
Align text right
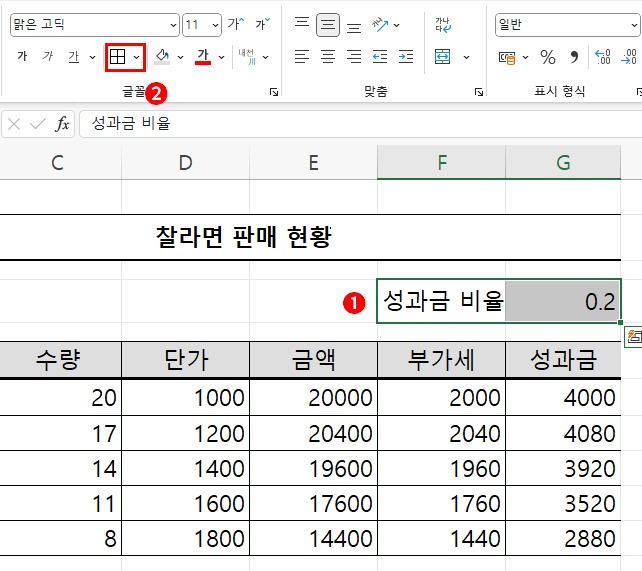point(354,56)
